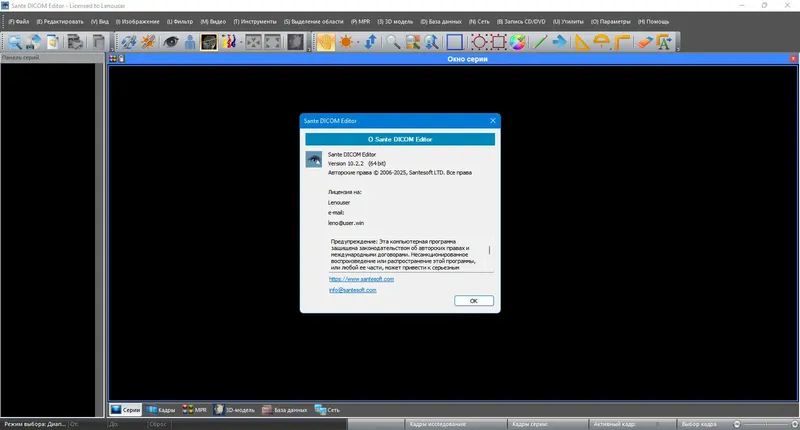Click the colored figures icon
The width and height of the screenshot is (800, 430).
pyautogui.click(x=228, y=42)
